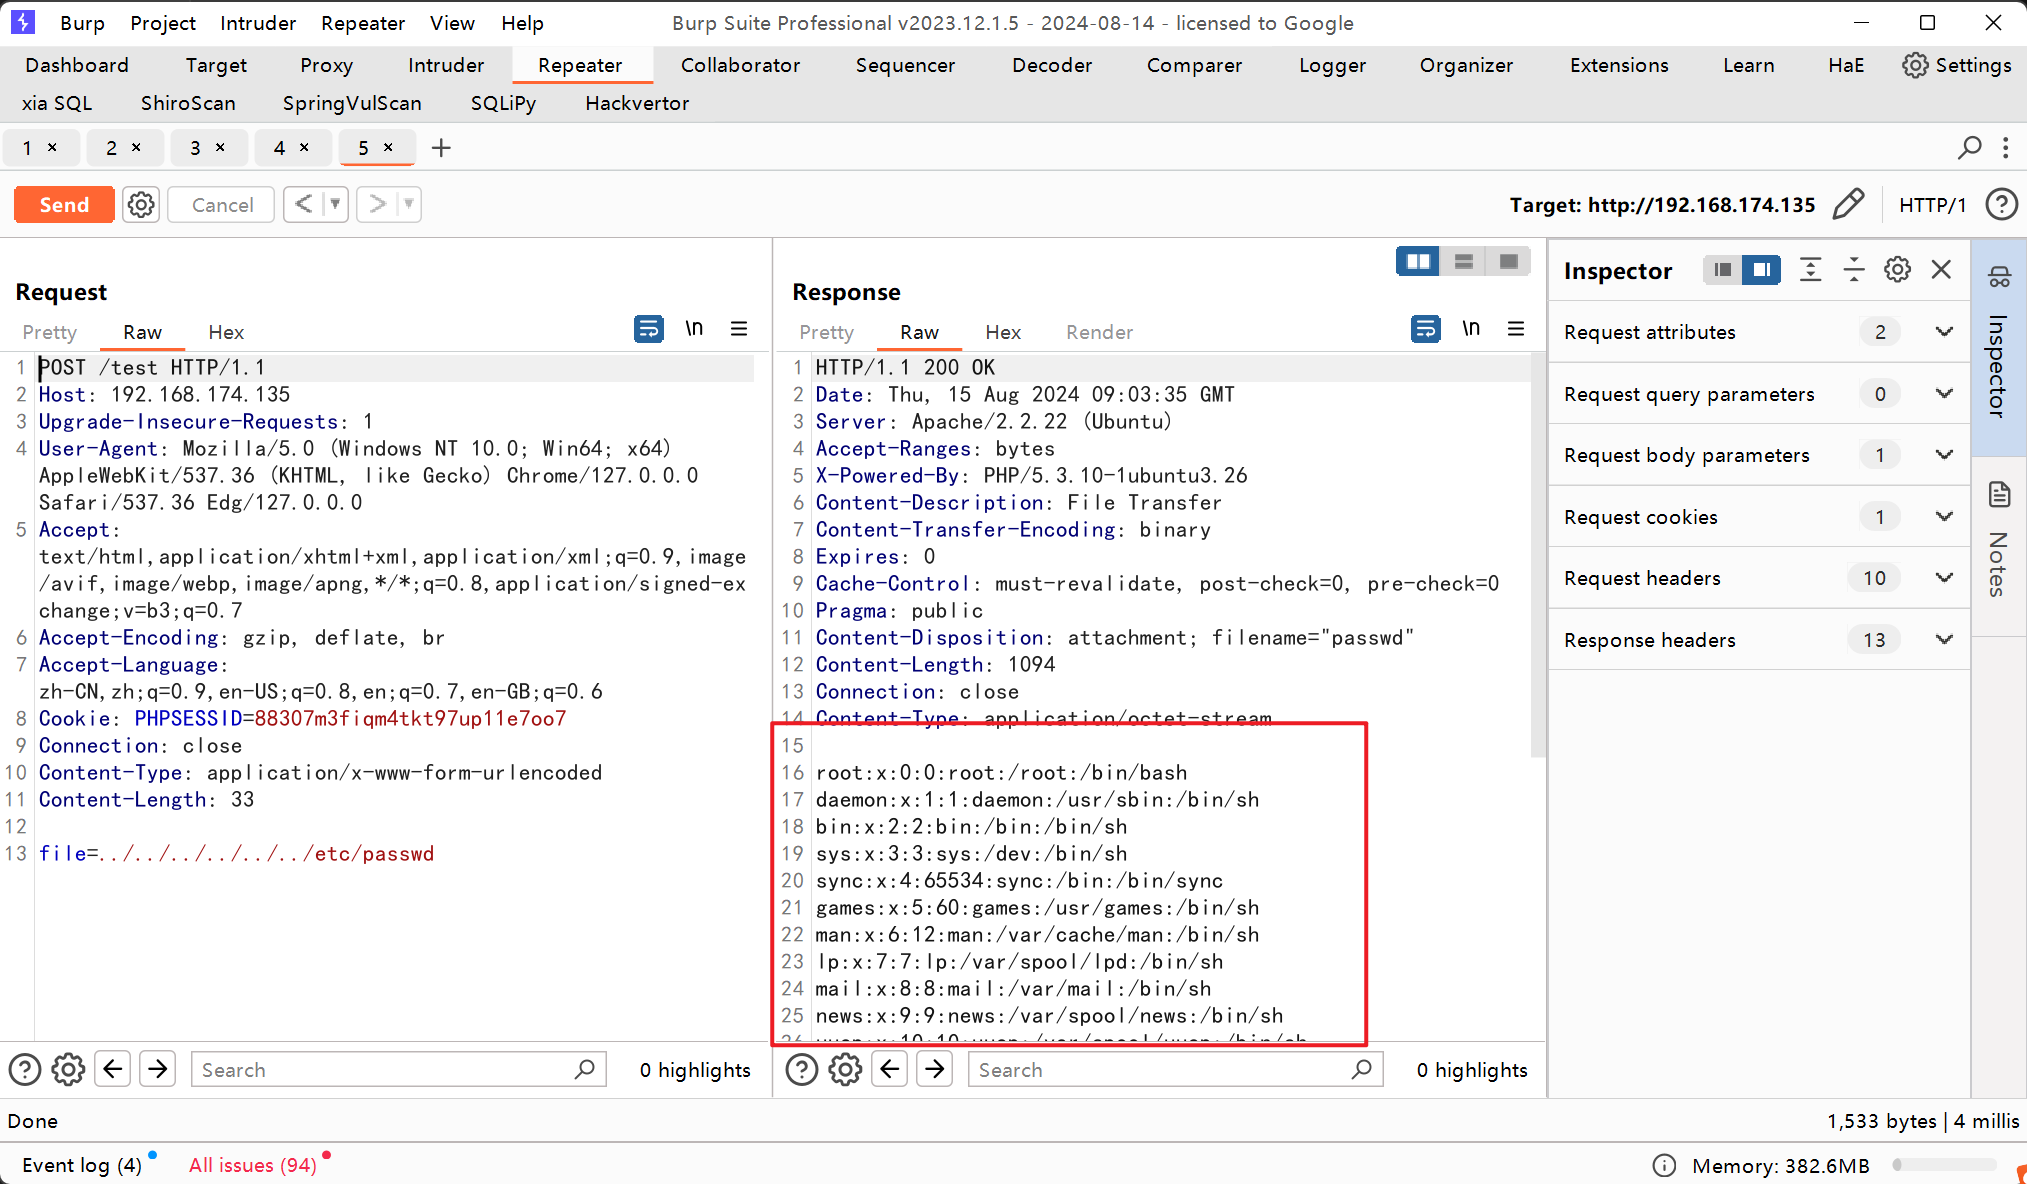Open Event log (4)
This screenshot has height=1184, width=2027.
82,1165
